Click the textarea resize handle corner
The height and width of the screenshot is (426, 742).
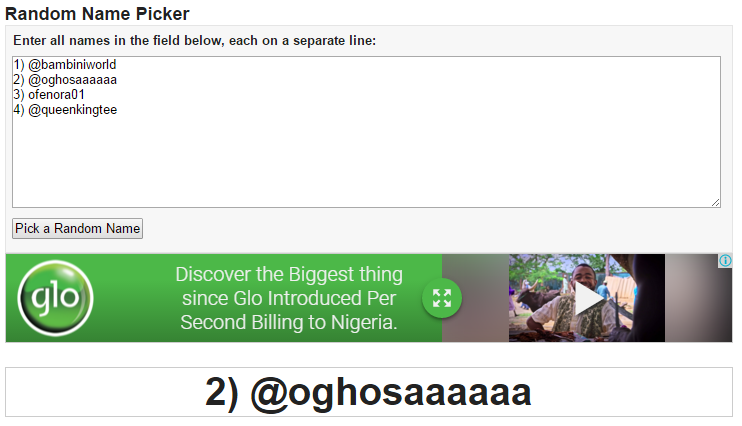tap(716, 203)
